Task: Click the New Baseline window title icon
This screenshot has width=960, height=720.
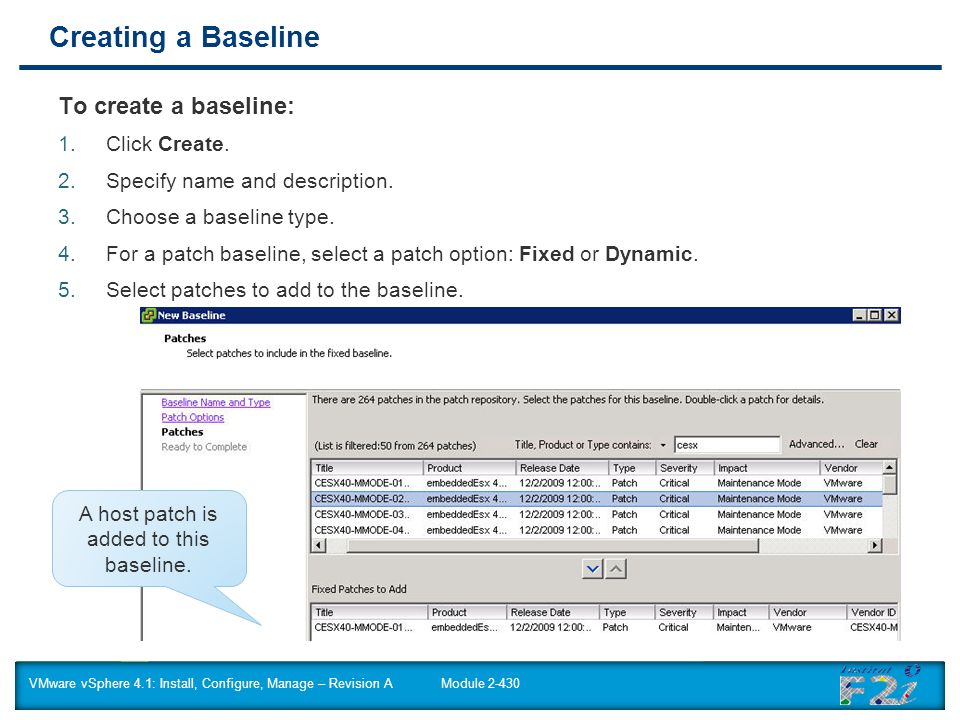Action: click(149, 315)
